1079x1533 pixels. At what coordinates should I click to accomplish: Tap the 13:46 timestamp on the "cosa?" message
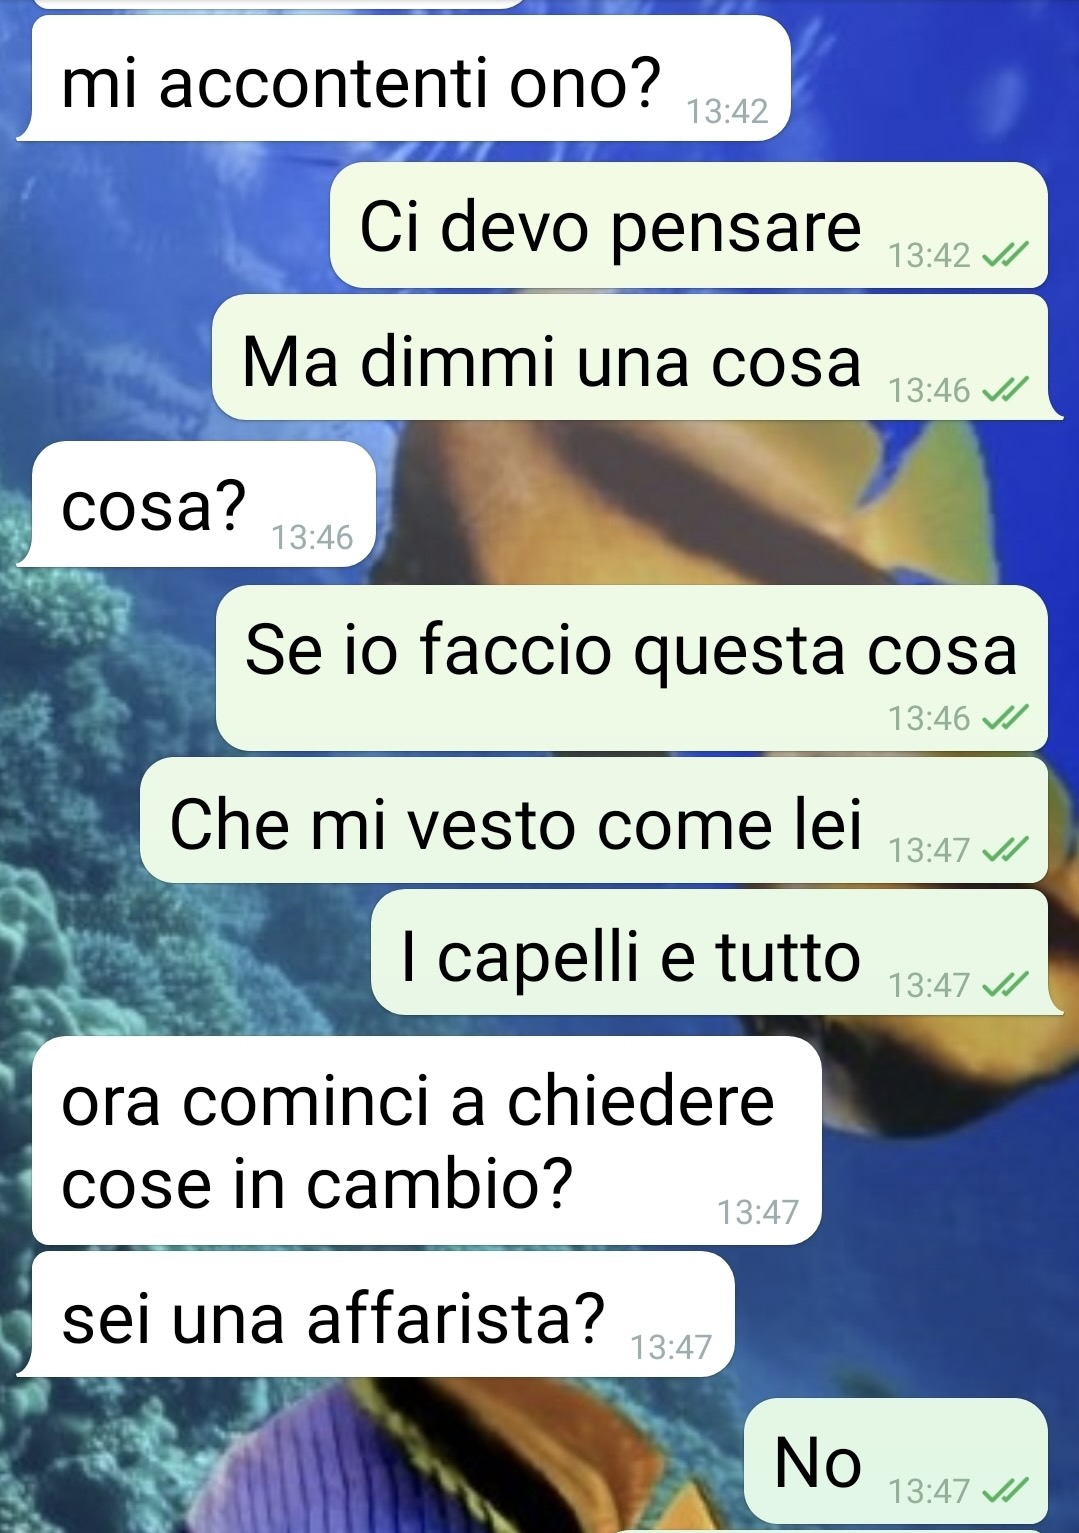coord(312,538)
